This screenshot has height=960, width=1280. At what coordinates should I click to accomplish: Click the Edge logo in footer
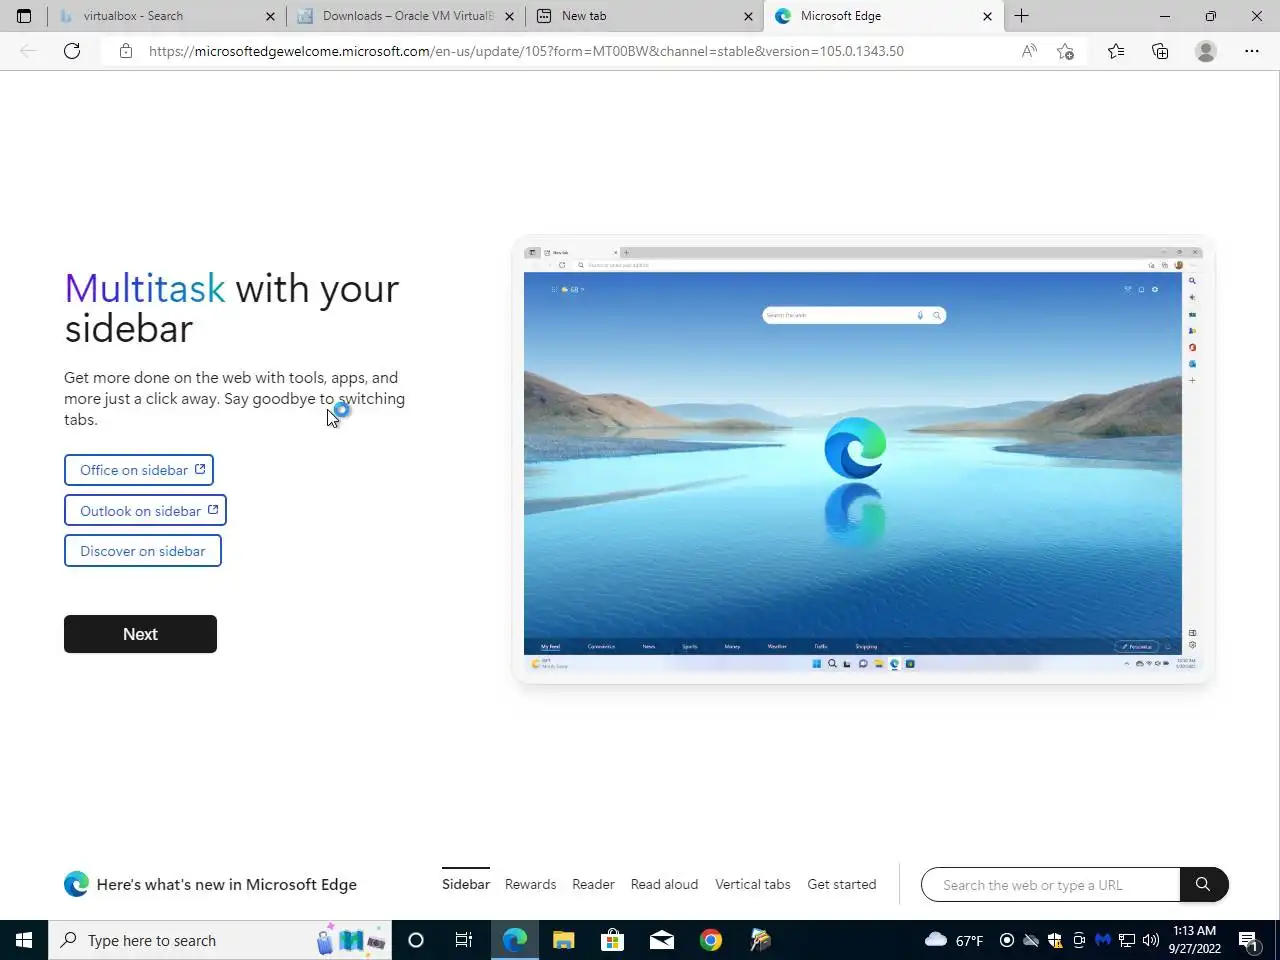tap(76, 884)
